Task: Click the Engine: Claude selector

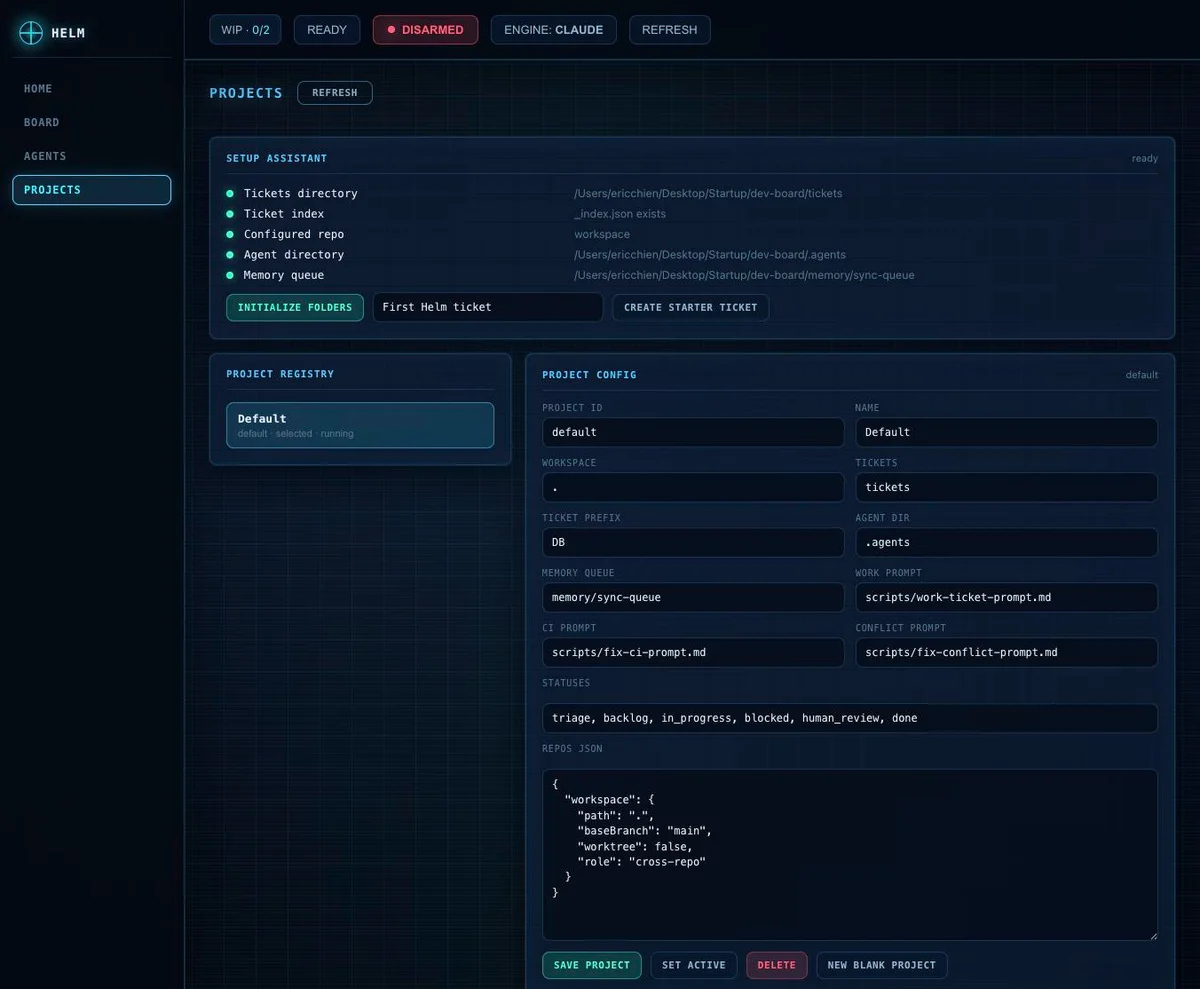Action: click(x=553, y=30)
